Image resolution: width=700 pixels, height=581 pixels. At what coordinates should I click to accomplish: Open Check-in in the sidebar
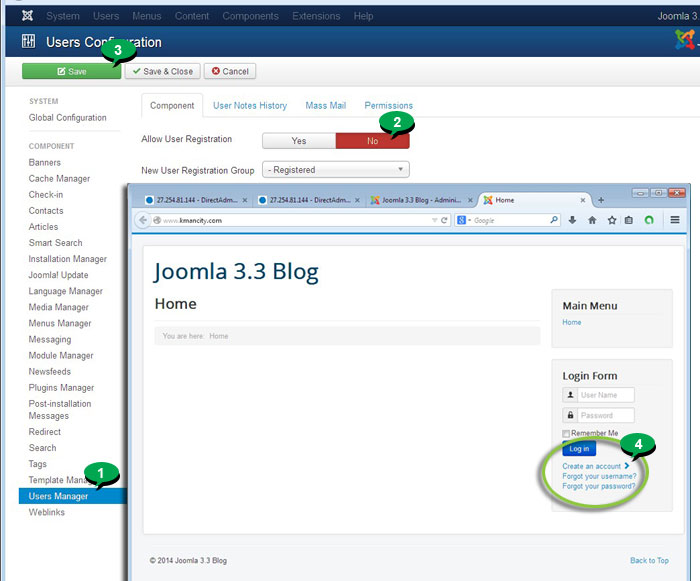[x=46, y=195]
